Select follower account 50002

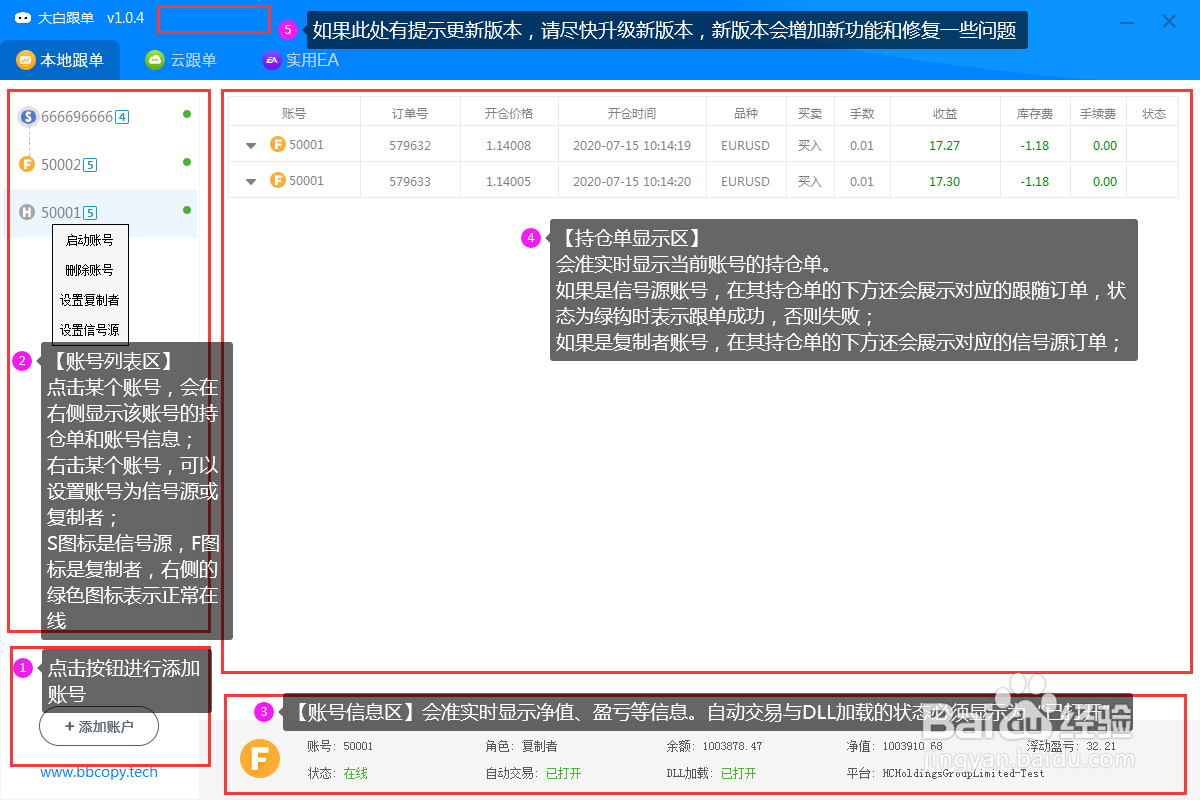tap(101, 164)
